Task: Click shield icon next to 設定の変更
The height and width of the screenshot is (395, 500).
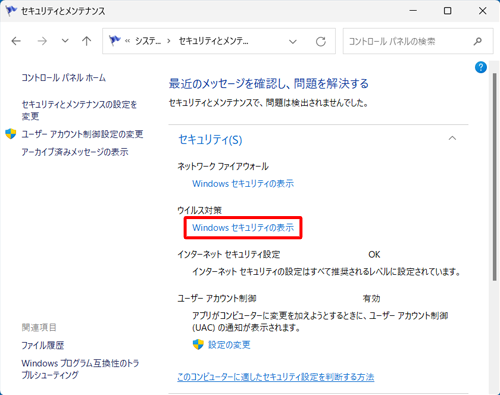Action: click(198, 344)
